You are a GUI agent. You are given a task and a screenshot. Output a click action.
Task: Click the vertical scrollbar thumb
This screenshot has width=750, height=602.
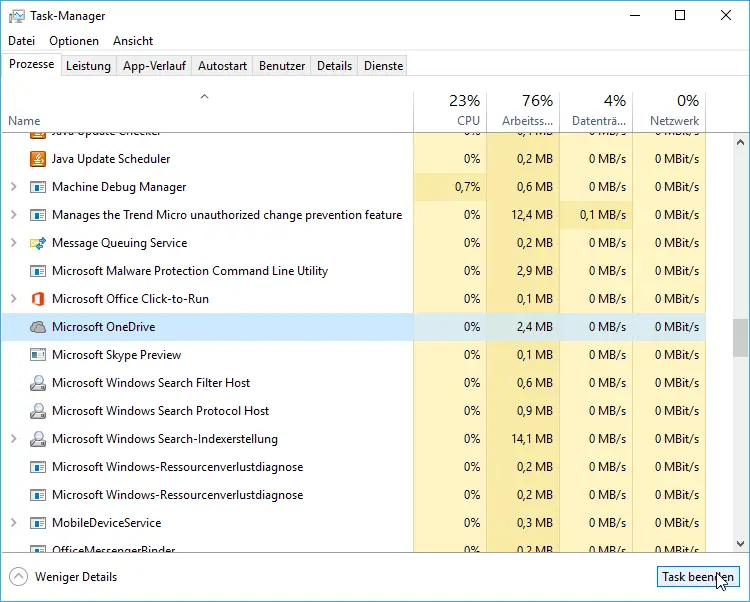pyautogui.click(x=740, y=338)
